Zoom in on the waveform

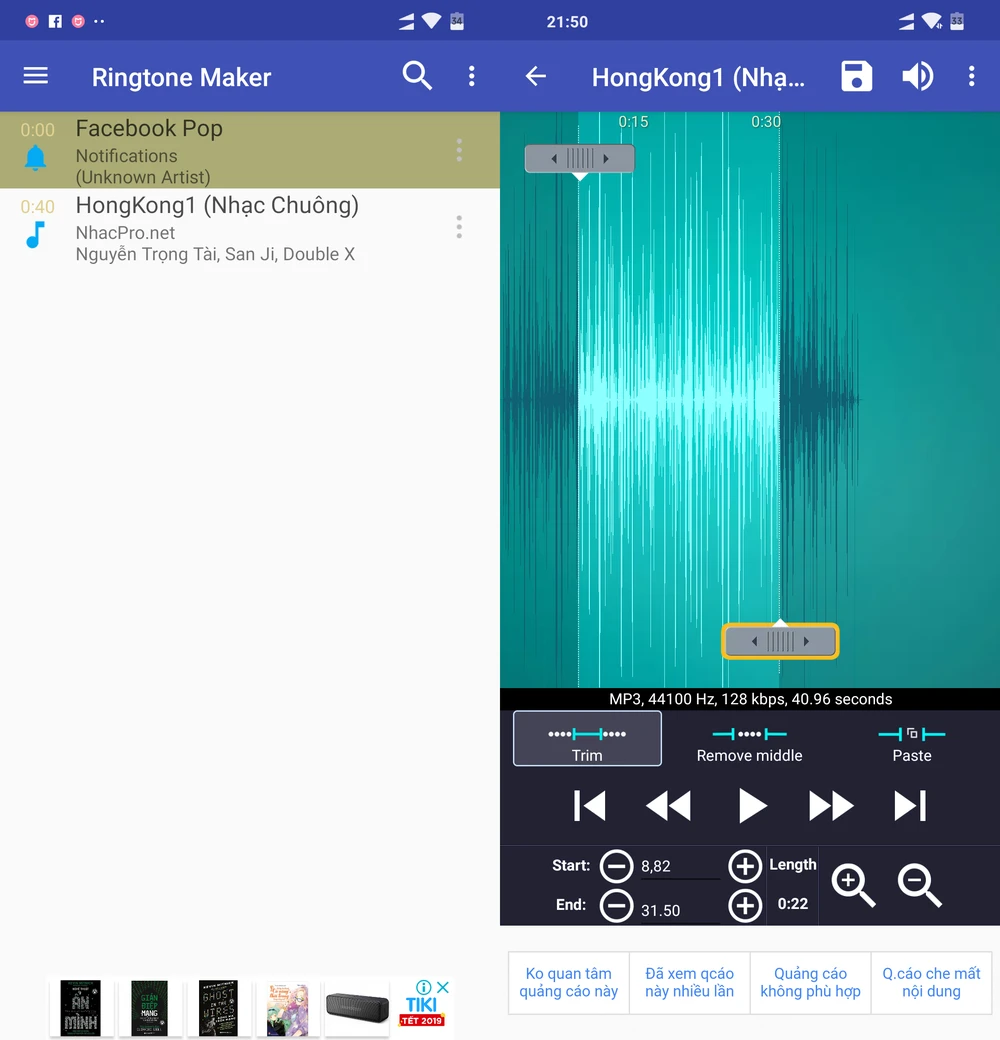pyautogui.click(x=853, y=885)
